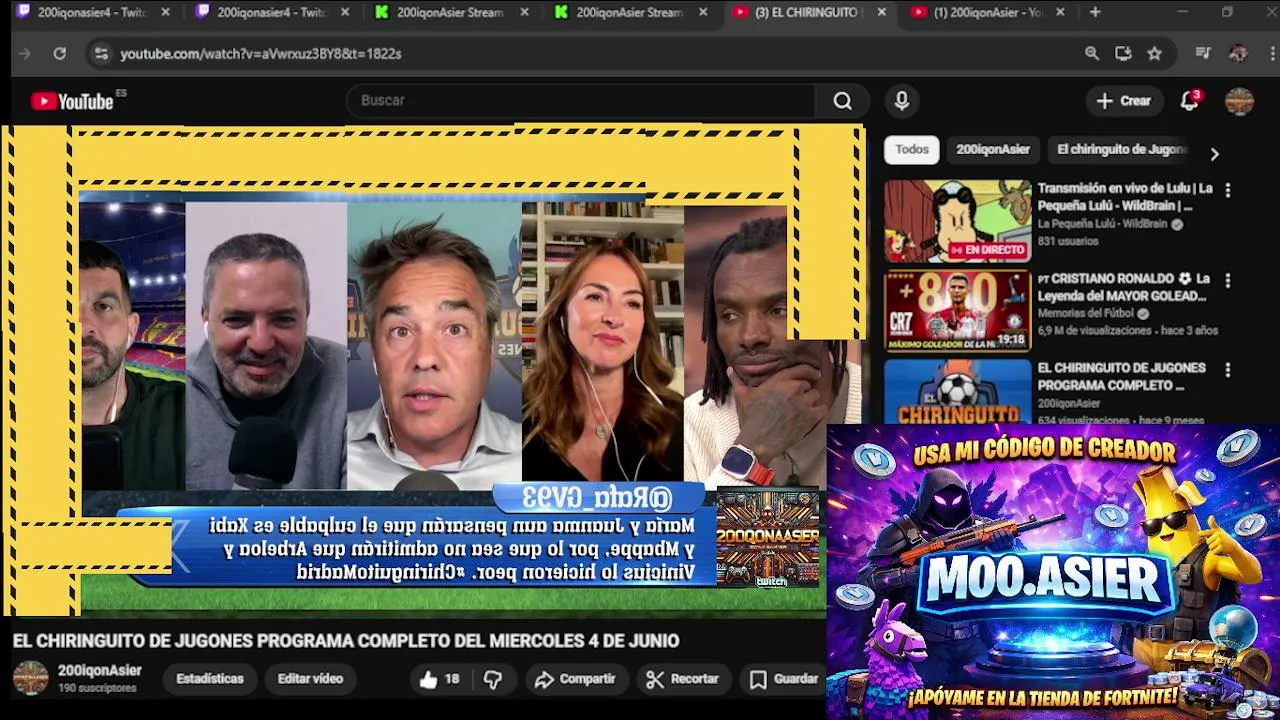Screen dimensions: 1280x720
Task: Open a new browser tab
Action: pos(1095,12)
